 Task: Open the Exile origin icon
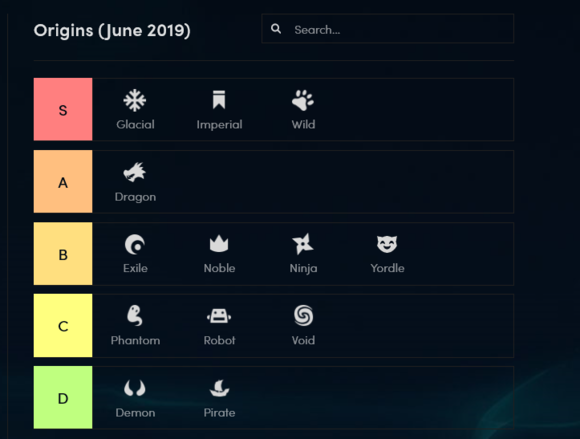tap(135, 244)
